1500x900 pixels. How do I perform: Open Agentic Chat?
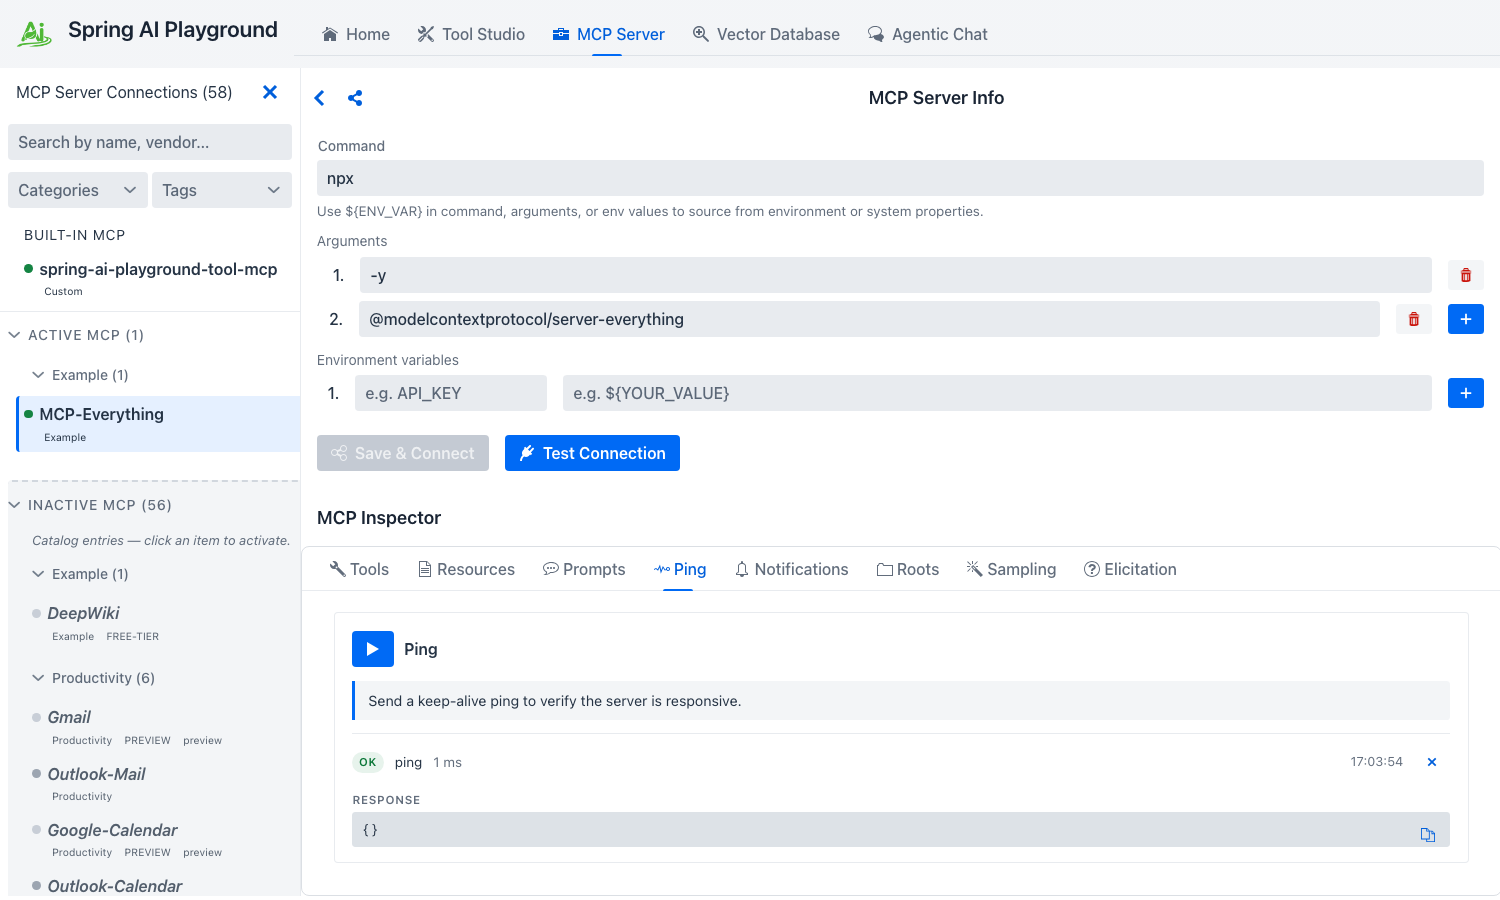927,34
